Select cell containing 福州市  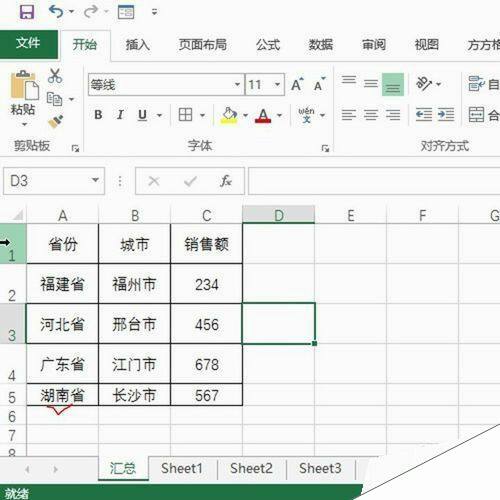(x=134, y=284)
